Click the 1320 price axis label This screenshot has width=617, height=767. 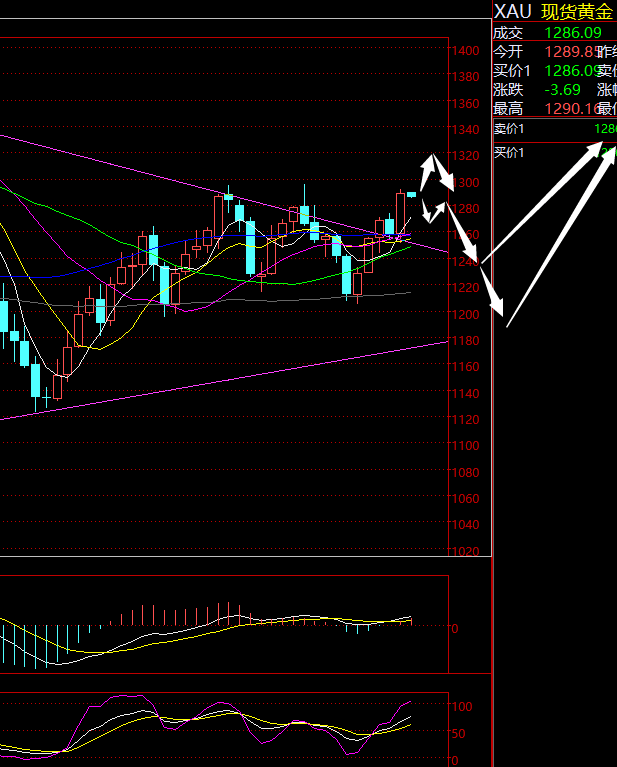pos(465,156)
